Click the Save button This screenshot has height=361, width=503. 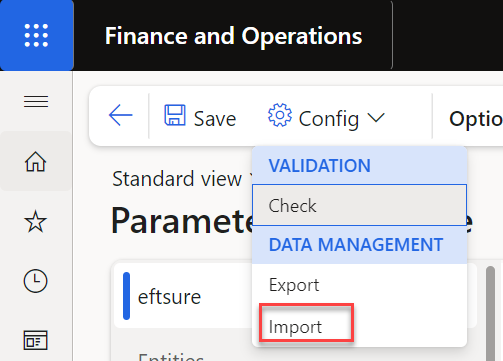tap(200, 116)
